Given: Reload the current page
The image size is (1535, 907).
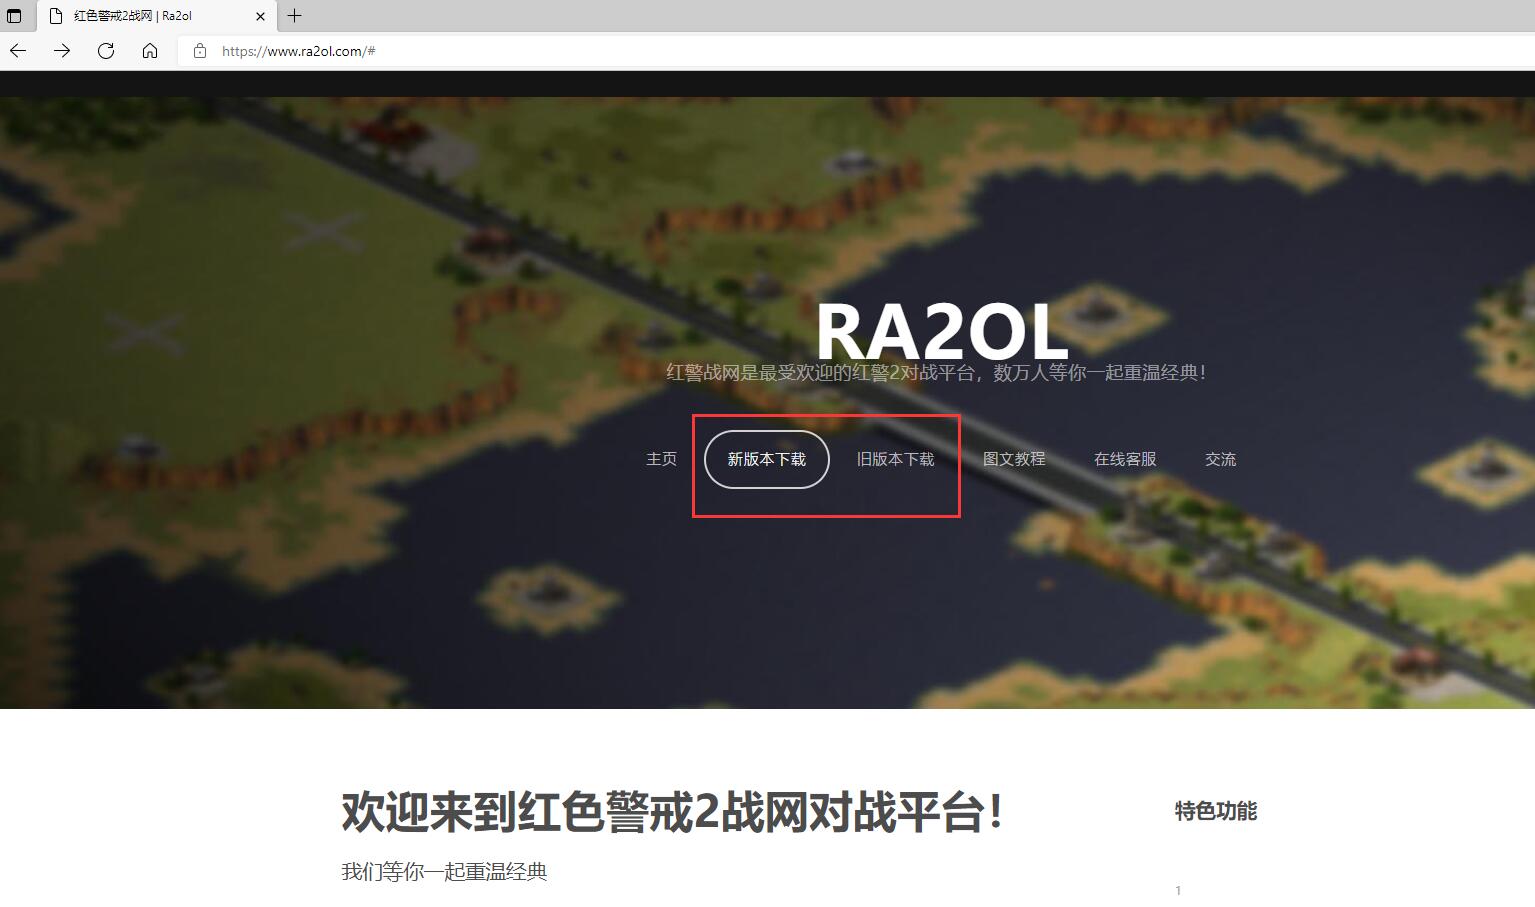Looking at the screenshot, I should 106,51.
